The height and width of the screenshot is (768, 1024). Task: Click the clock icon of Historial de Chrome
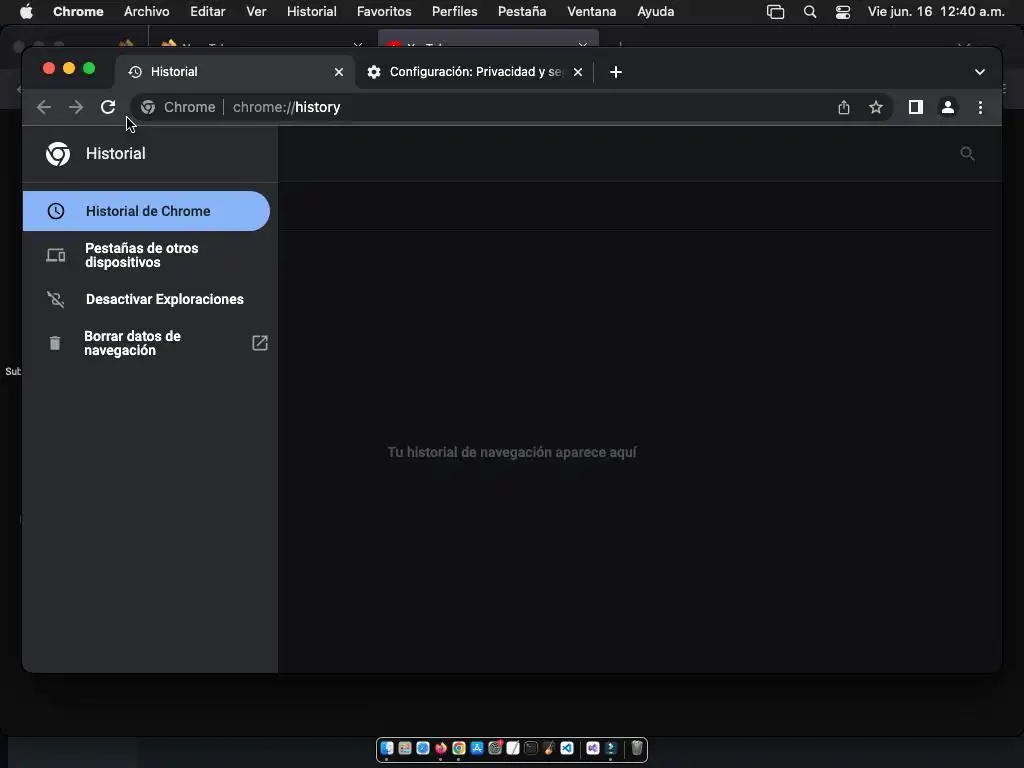[56, 211]
